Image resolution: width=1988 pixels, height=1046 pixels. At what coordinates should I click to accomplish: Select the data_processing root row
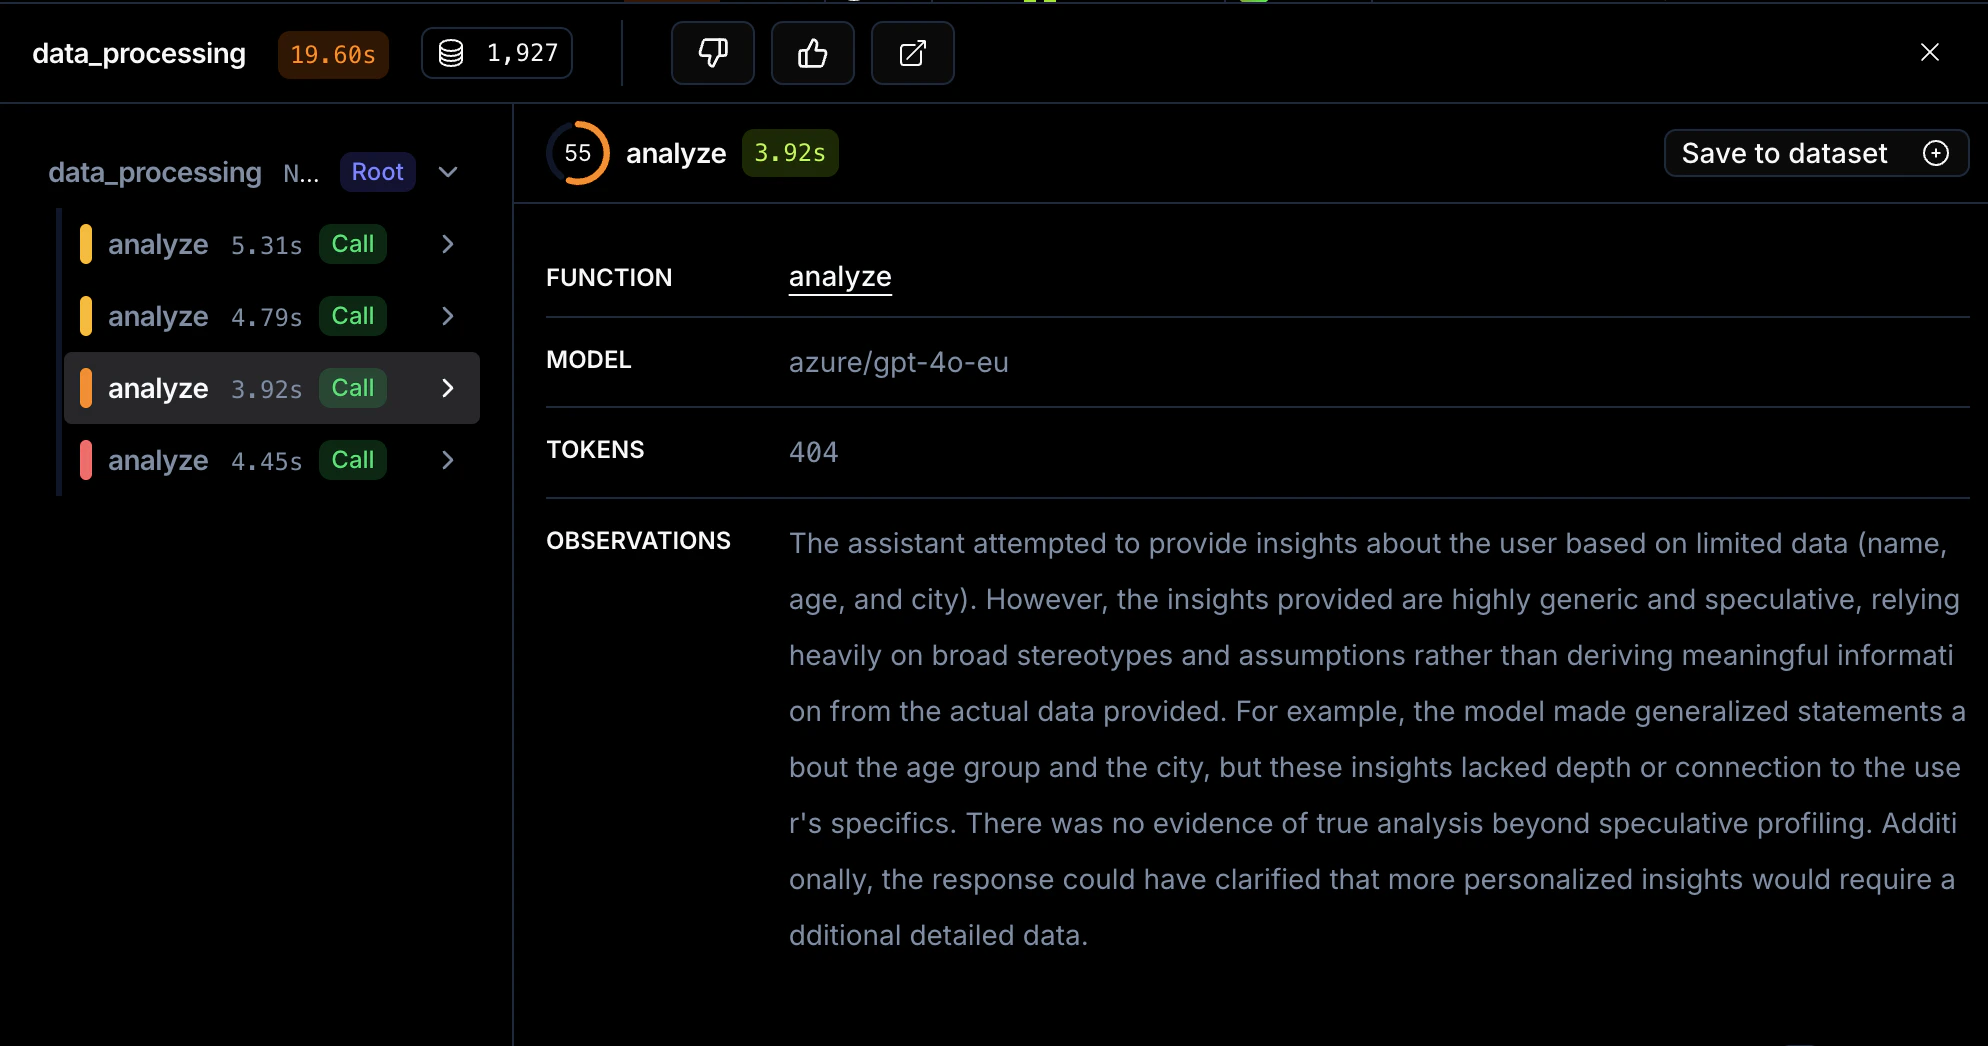point(256,172)
